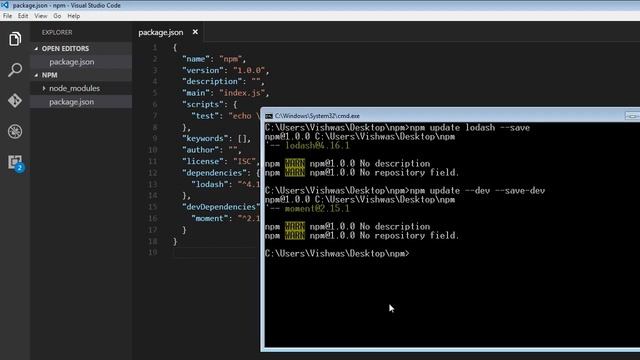The image size is (640, 360).
Task: Expand the node_modules folder
Action: 44,88
